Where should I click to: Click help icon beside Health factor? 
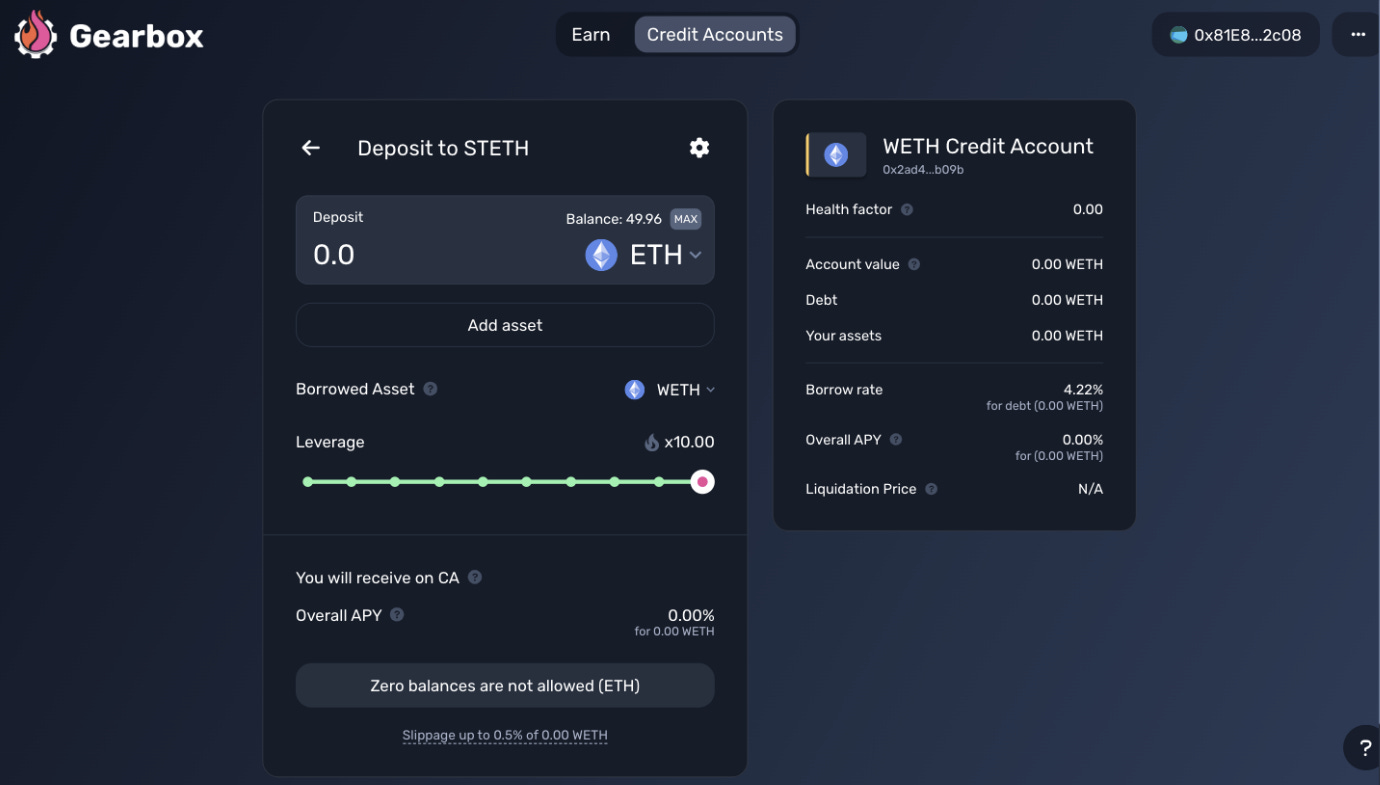coord(907,210)
